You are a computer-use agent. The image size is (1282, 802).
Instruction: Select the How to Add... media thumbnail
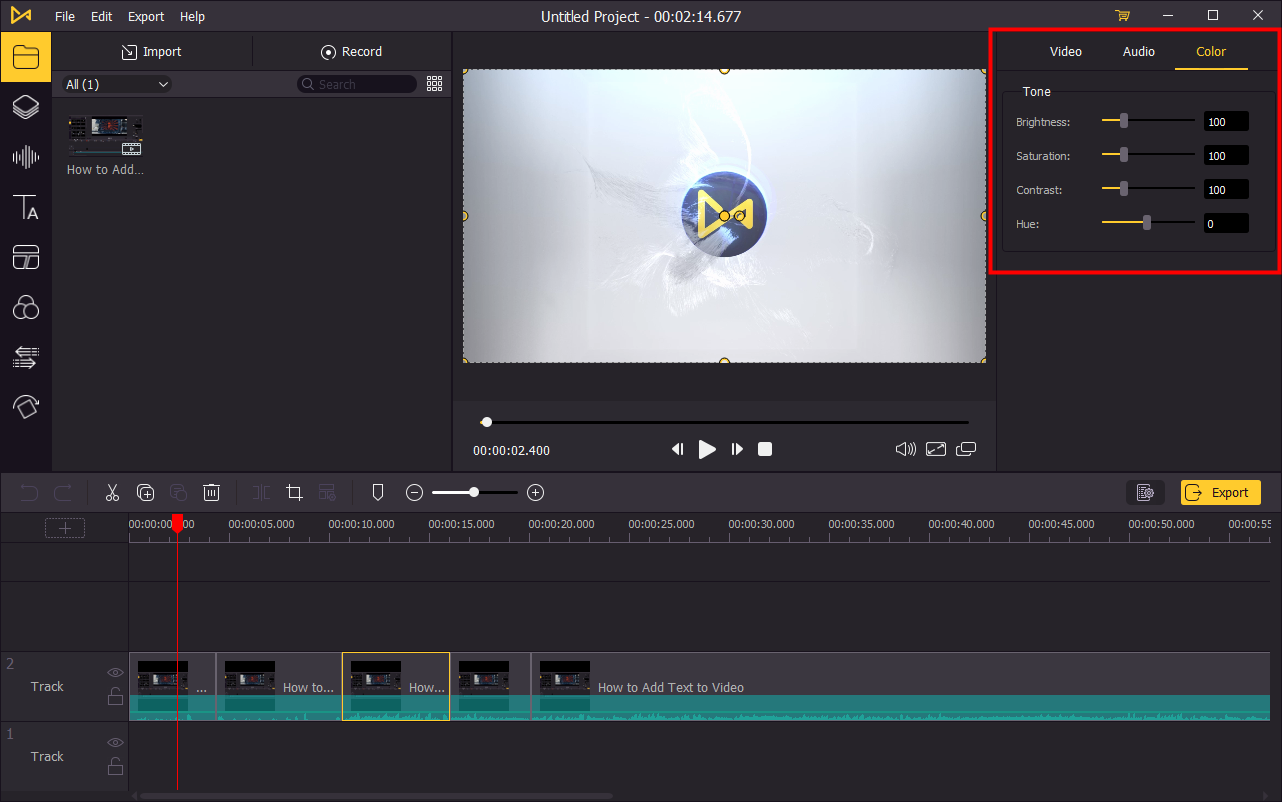[x=105, y=137]
